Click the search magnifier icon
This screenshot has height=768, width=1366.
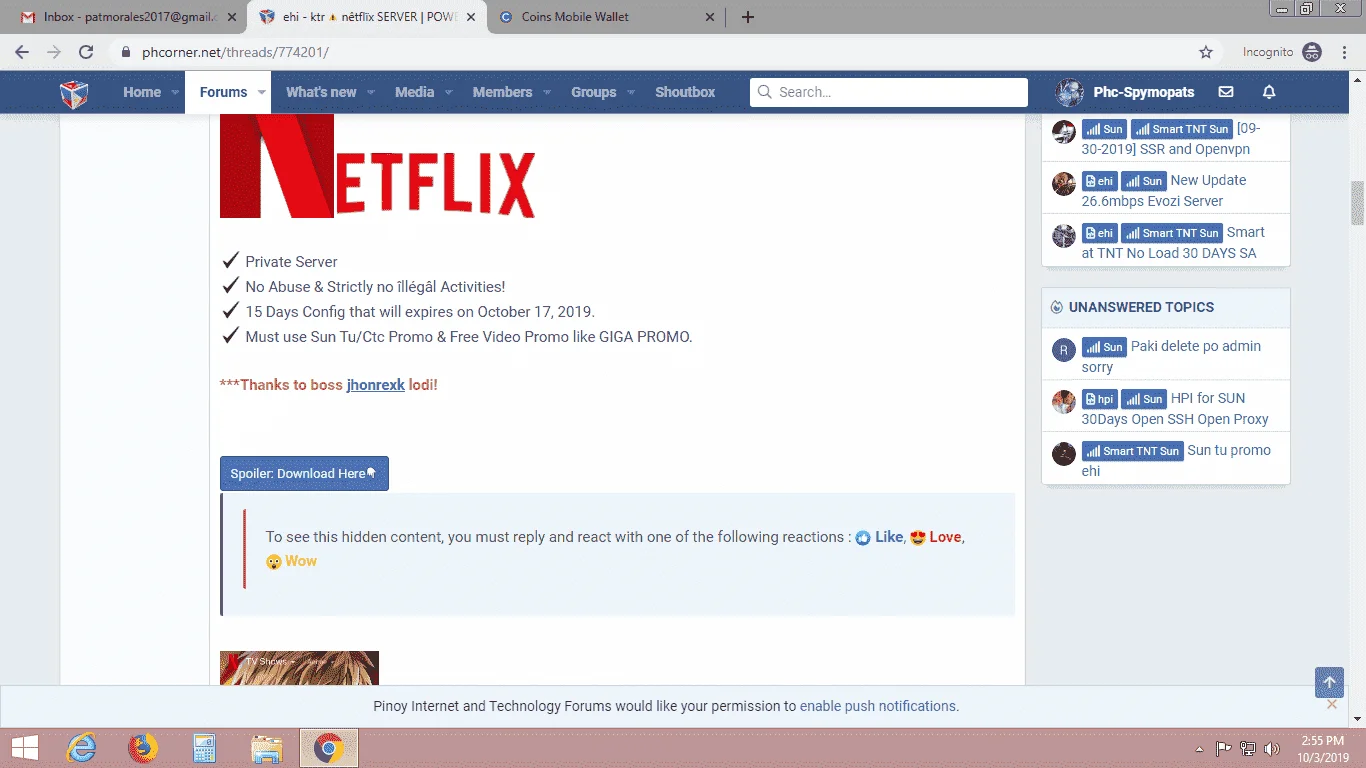pyautogui.click(x=765, y=92)
